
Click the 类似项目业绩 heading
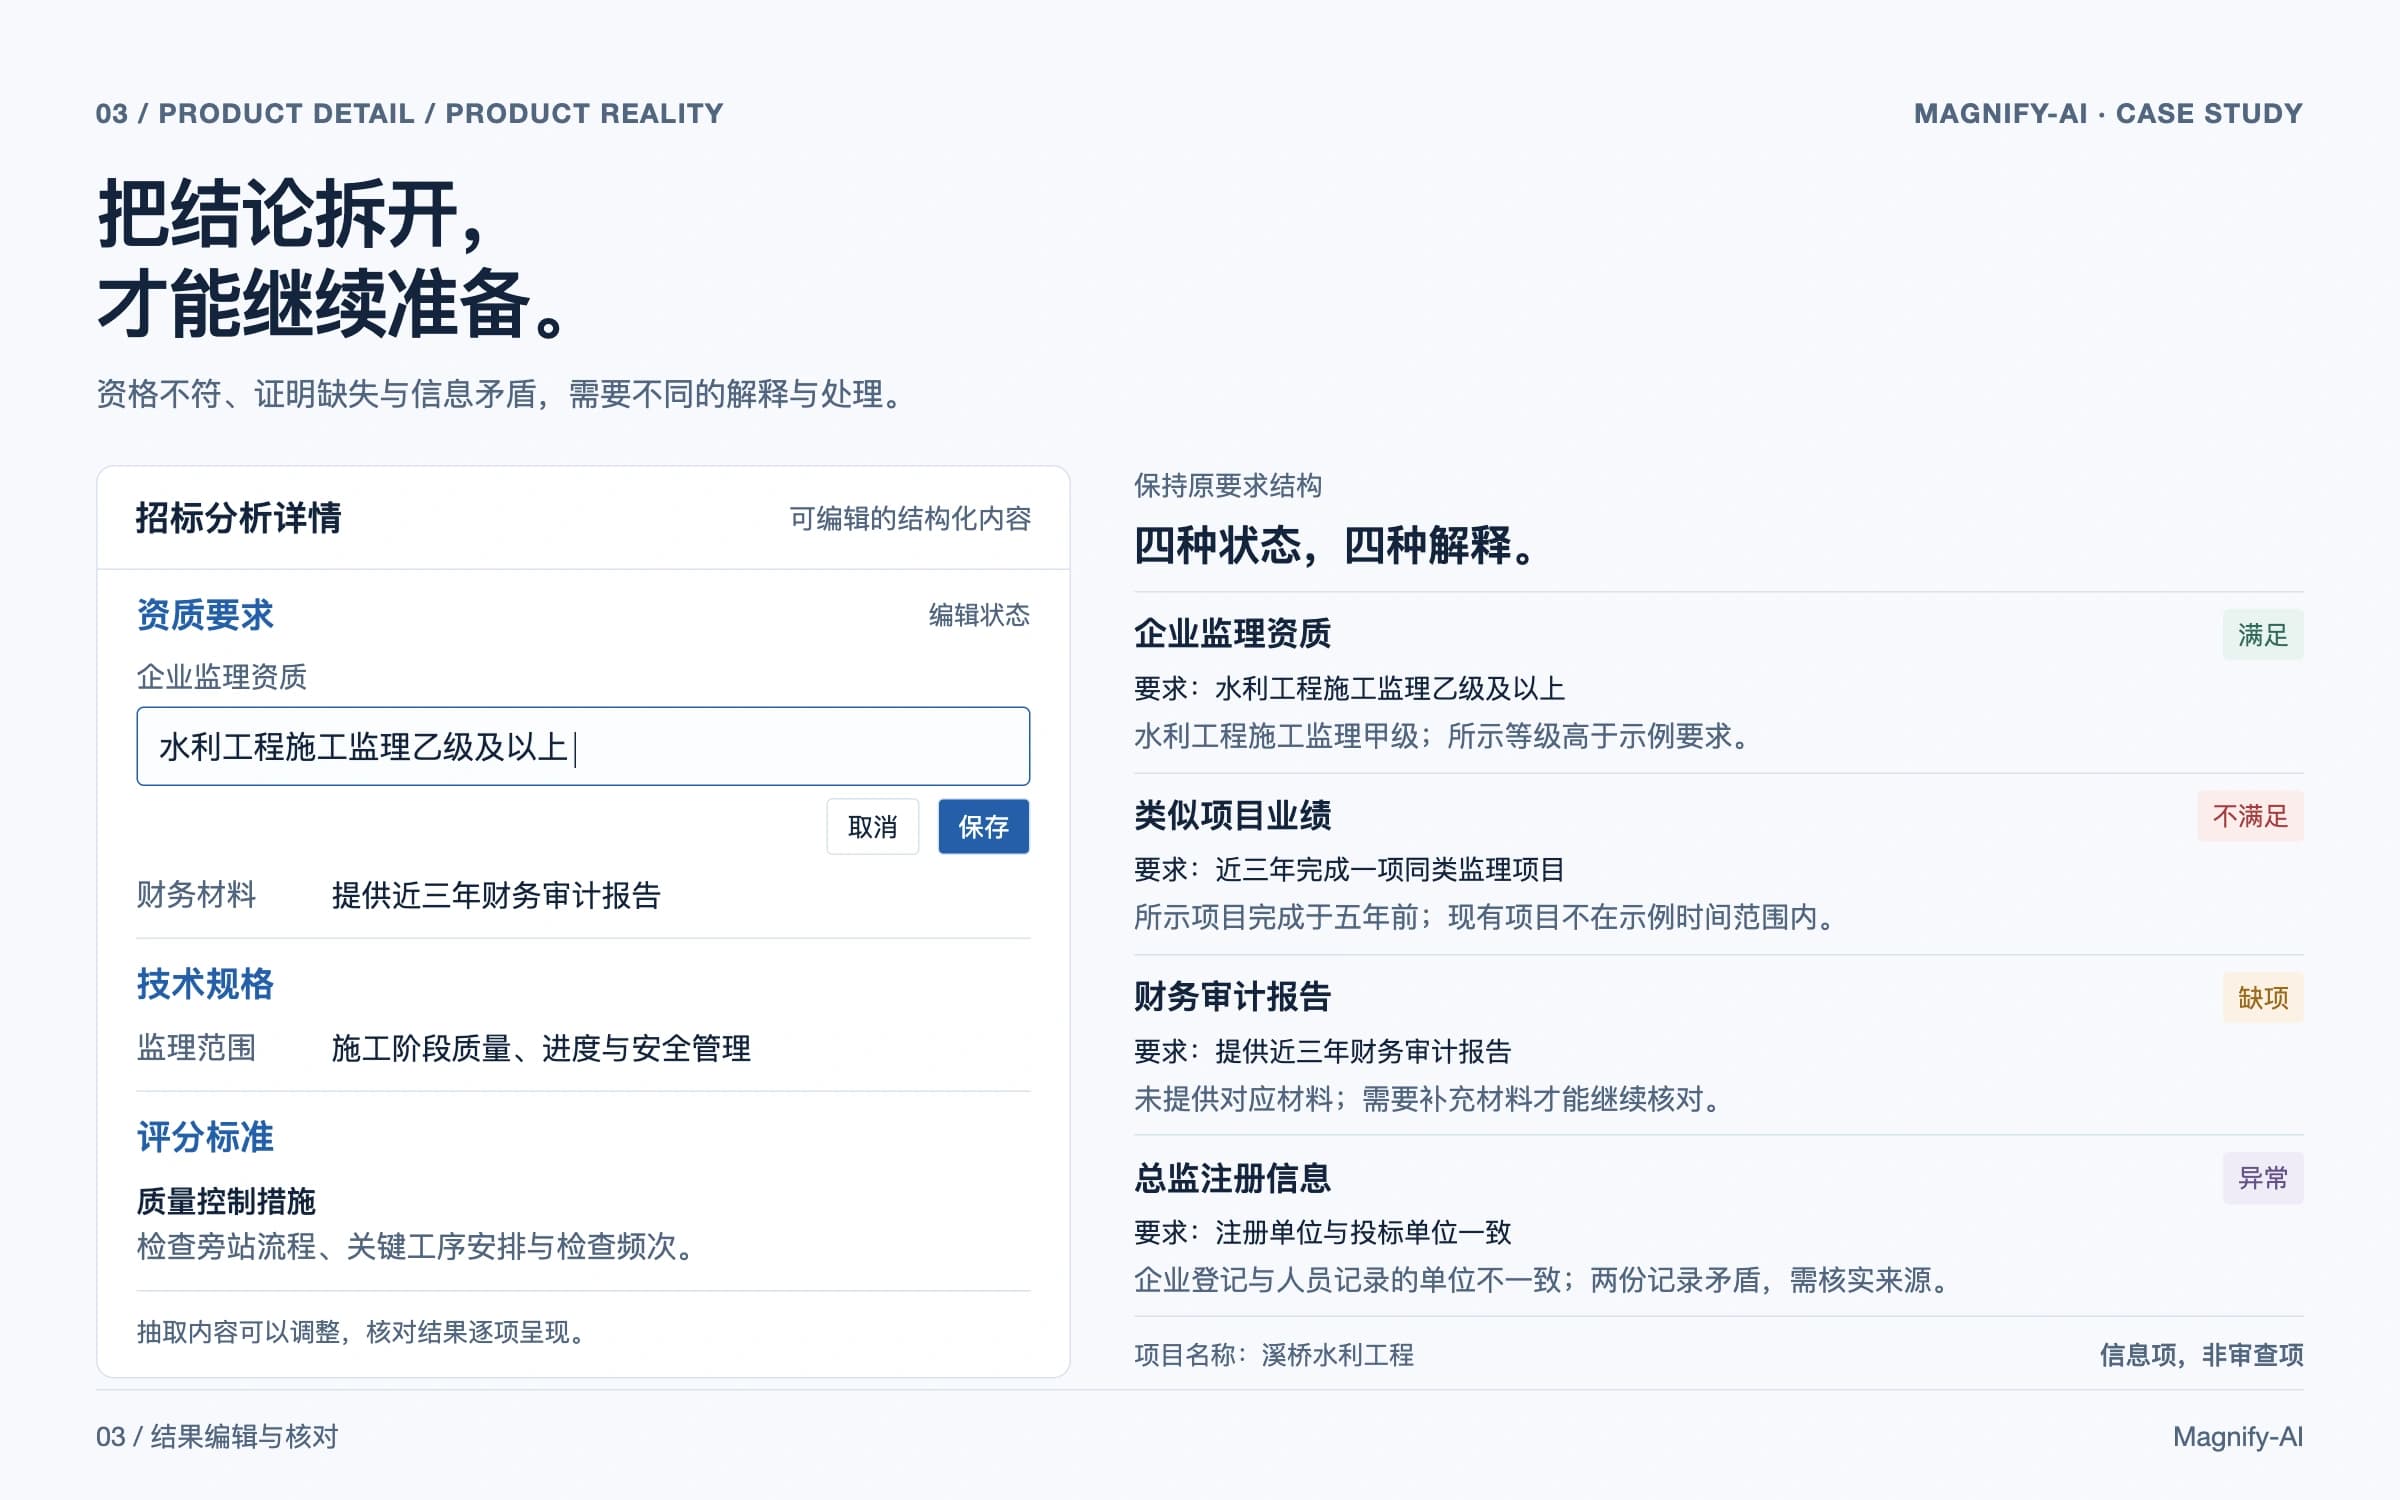(1232, 815)
